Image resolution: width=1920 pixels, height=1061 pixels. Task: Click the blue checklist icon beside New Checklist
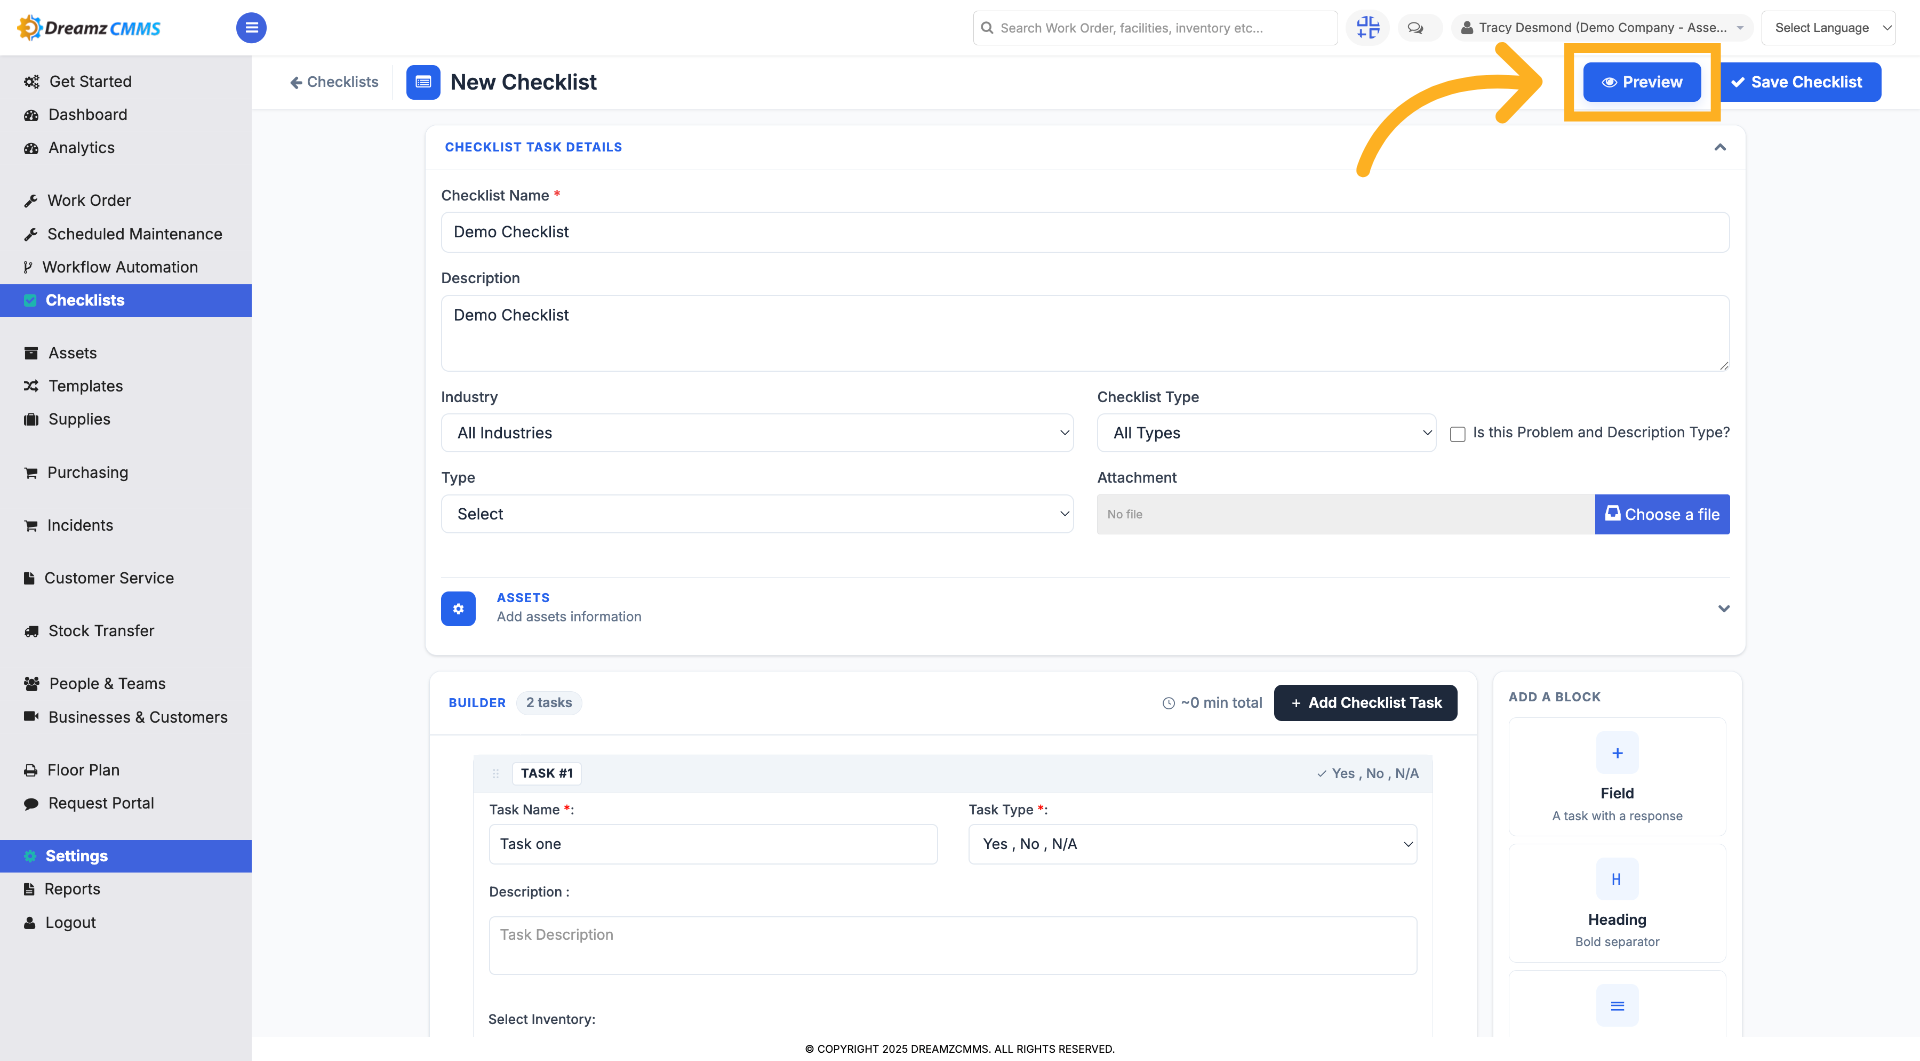click(423, 82)
